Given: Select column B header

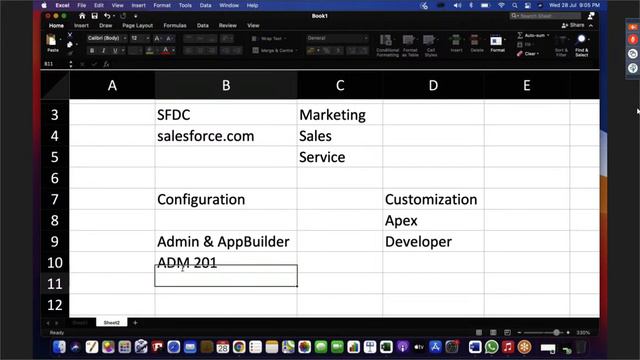Looking at the screenshot, I should [226, 85].
